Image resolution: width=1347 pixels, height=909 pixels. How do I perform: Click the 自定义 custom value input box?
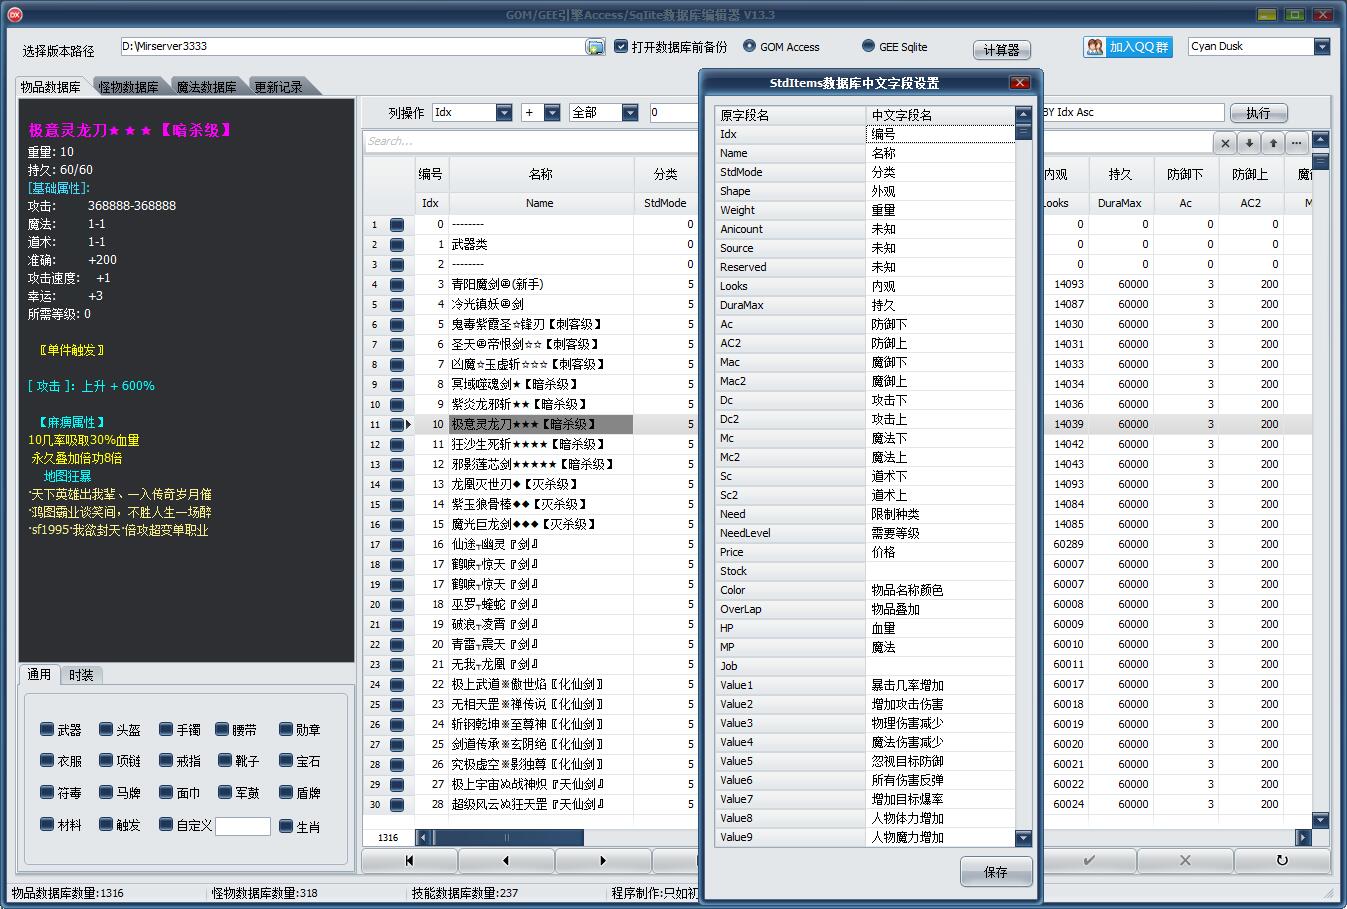click(x=243, y=826)
